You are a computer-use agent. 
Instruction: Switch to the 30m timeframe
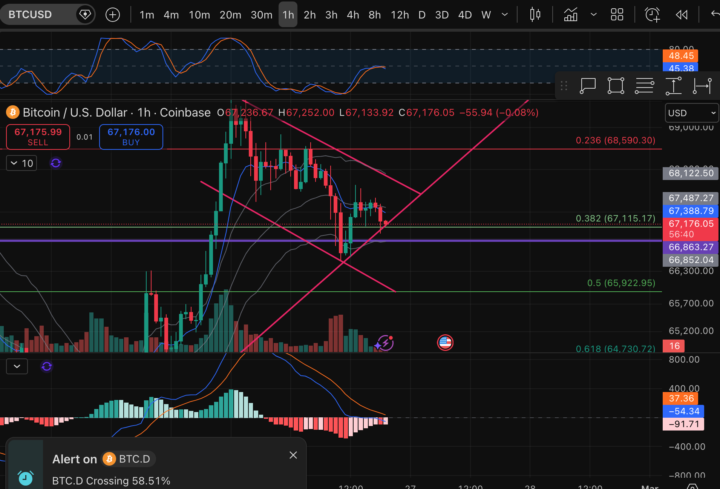pos(261,15)
